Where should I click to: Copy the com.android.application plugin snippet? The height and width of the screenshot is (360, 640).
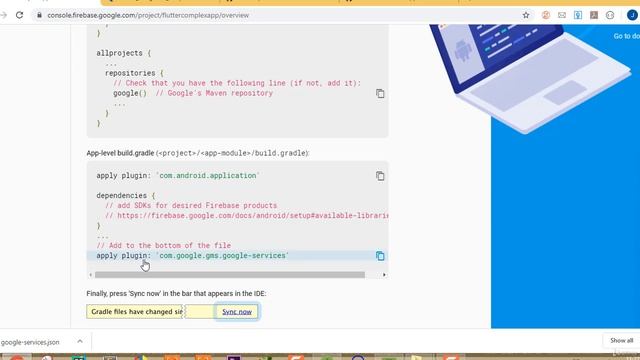(x=380, y=176)
